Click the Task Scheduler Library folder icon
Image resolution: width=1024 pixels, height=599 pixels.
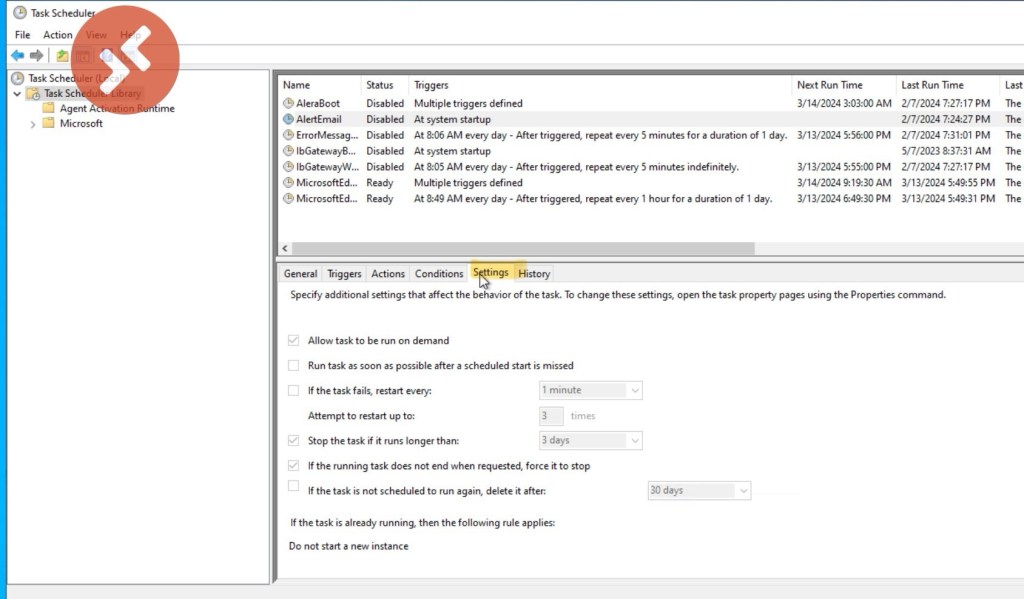33,93
